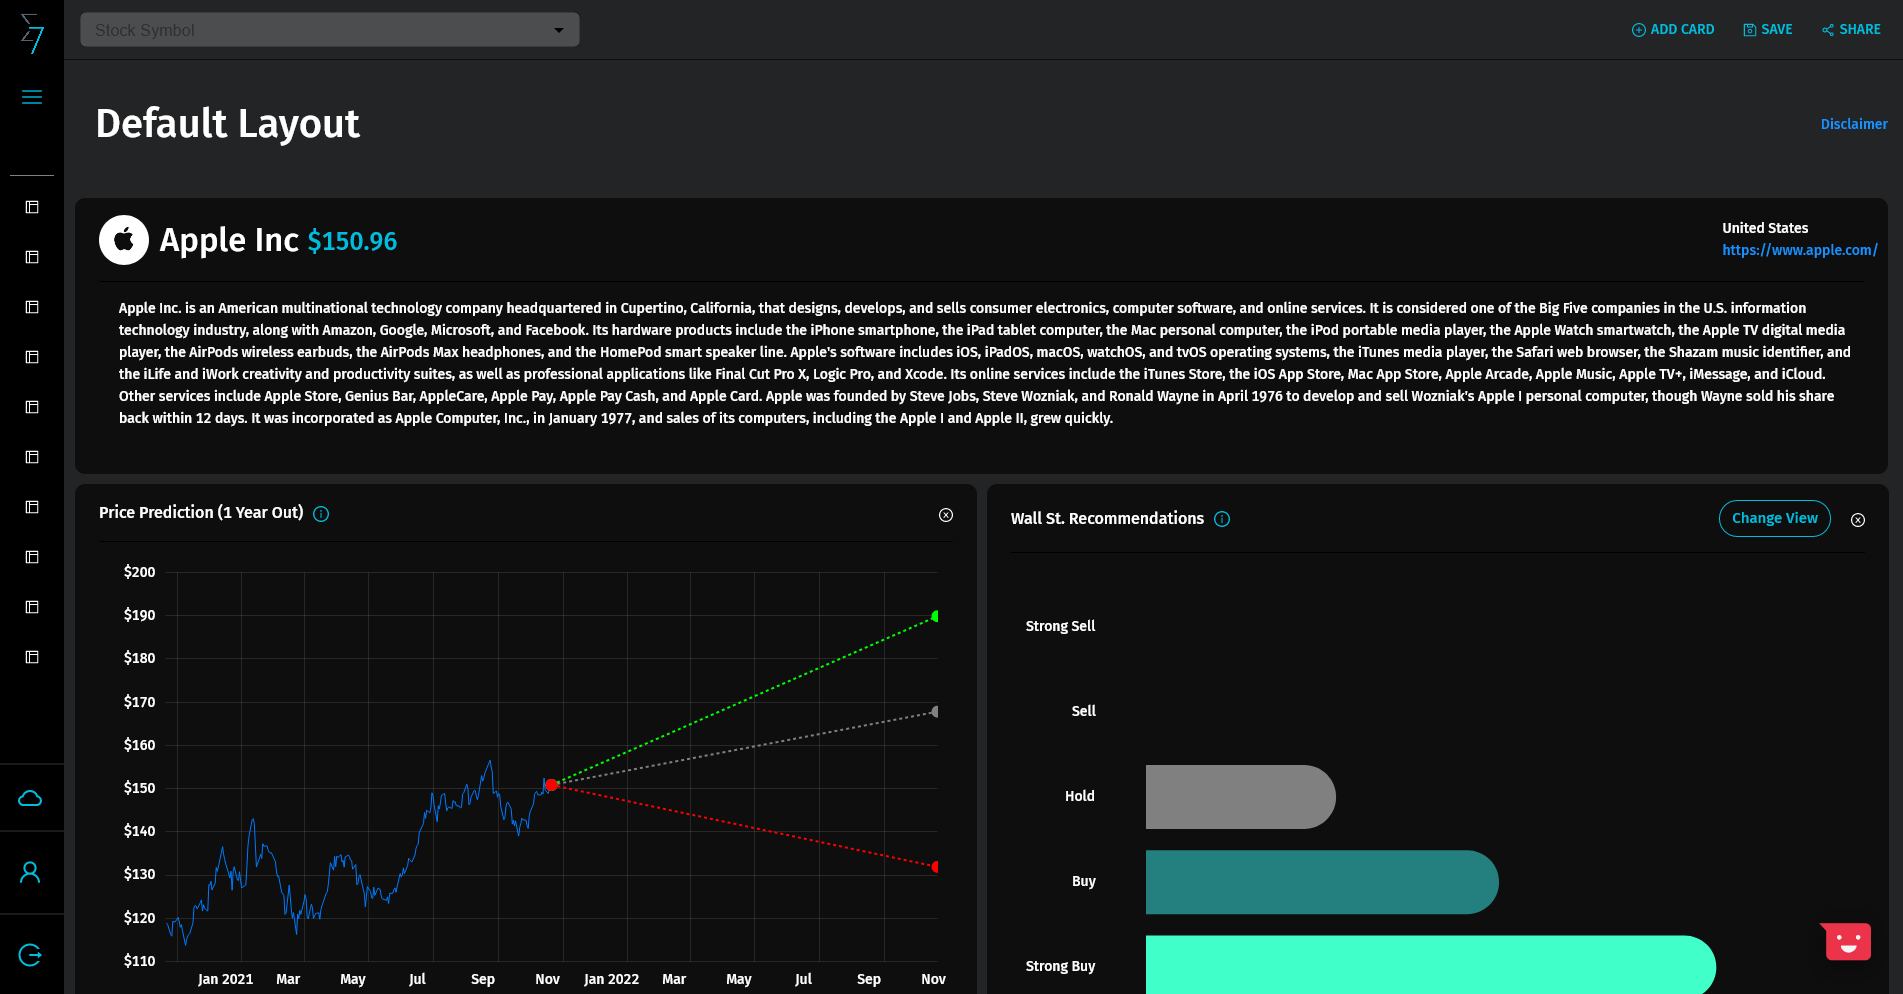Click the logout icon in the sidebar
1903x994 pixels.
(x=30, y=955)
